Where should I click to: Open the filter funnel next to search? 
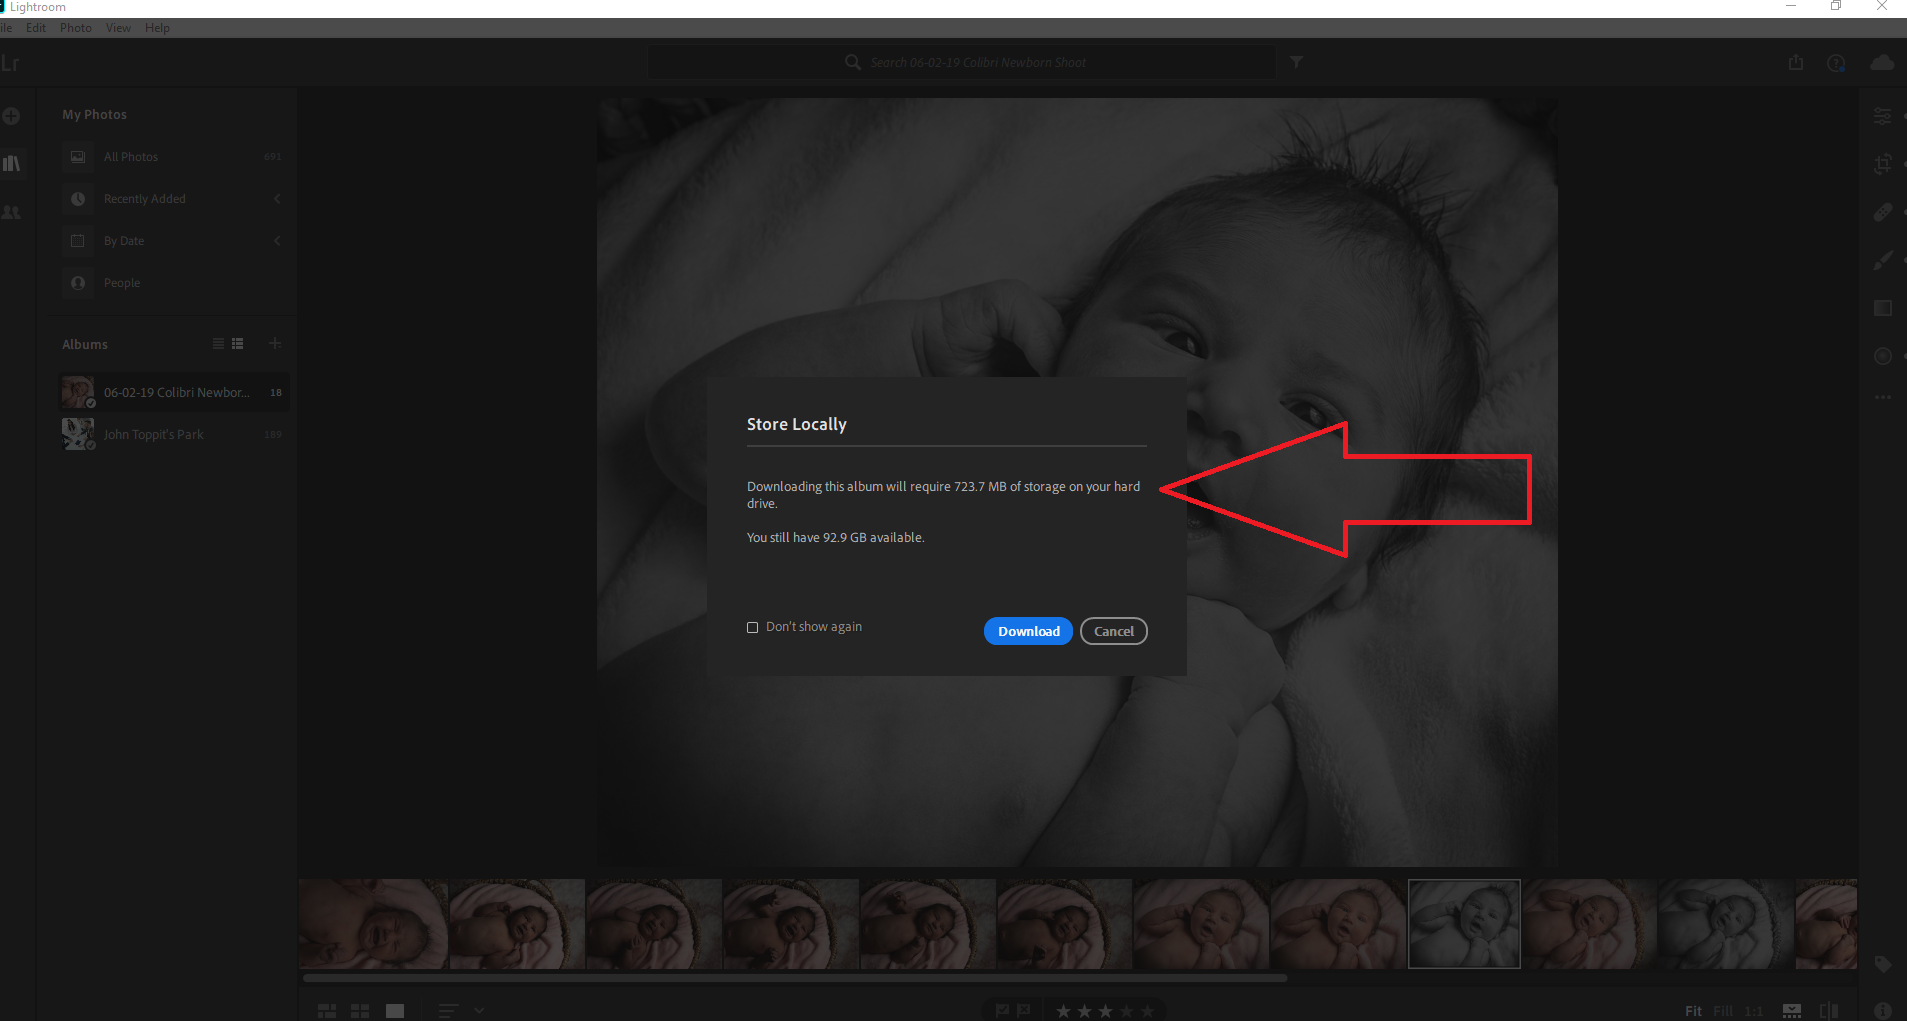point(1296,62)
